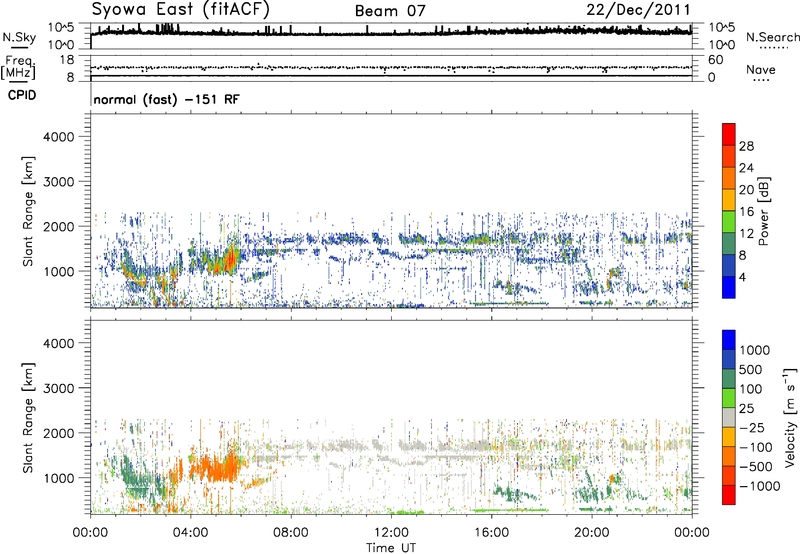Click the '04:00' time tick label

pyautogui.click(x=190, y=533)
